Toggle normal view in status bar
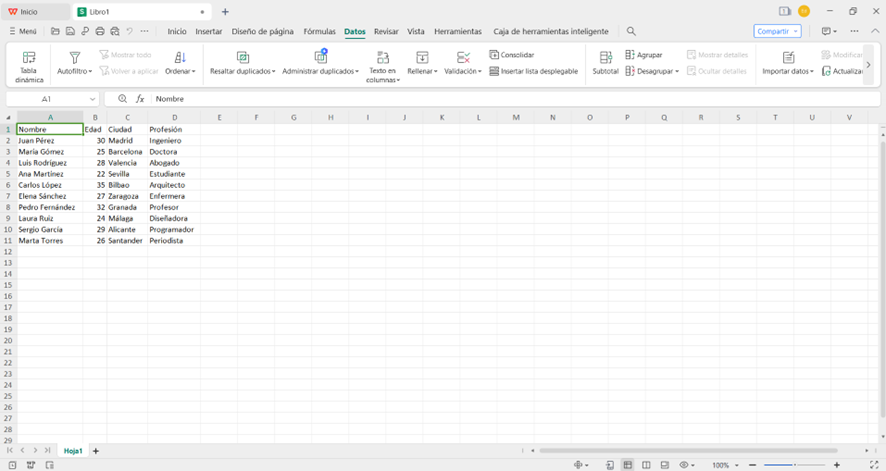Image resolution: width=886 pixels, height=471 pixels. pyautogui.click(x=627, y=465)
